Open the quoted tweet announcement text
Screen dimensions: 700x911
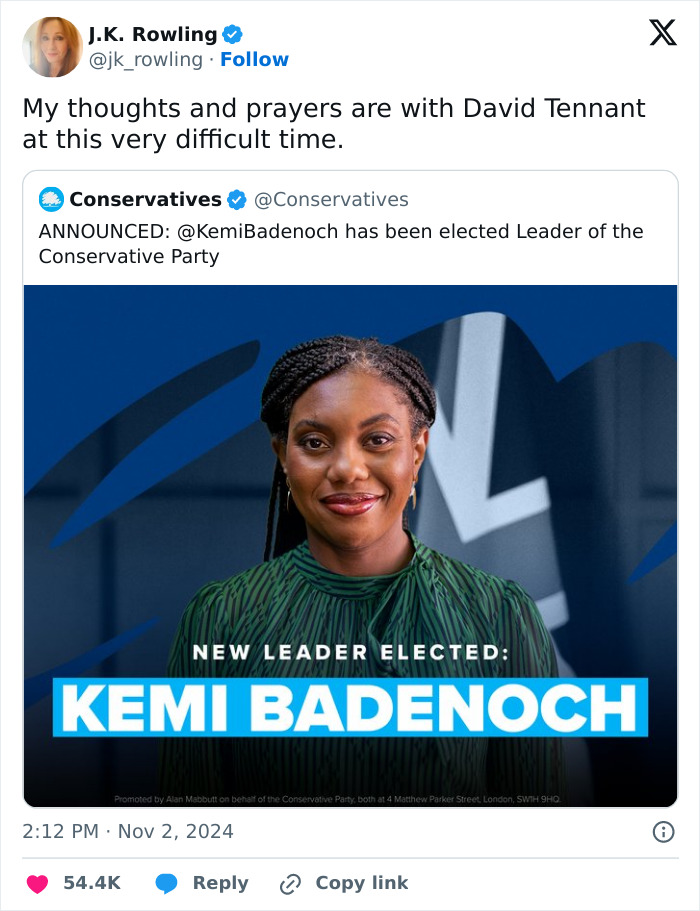[341, 243]
